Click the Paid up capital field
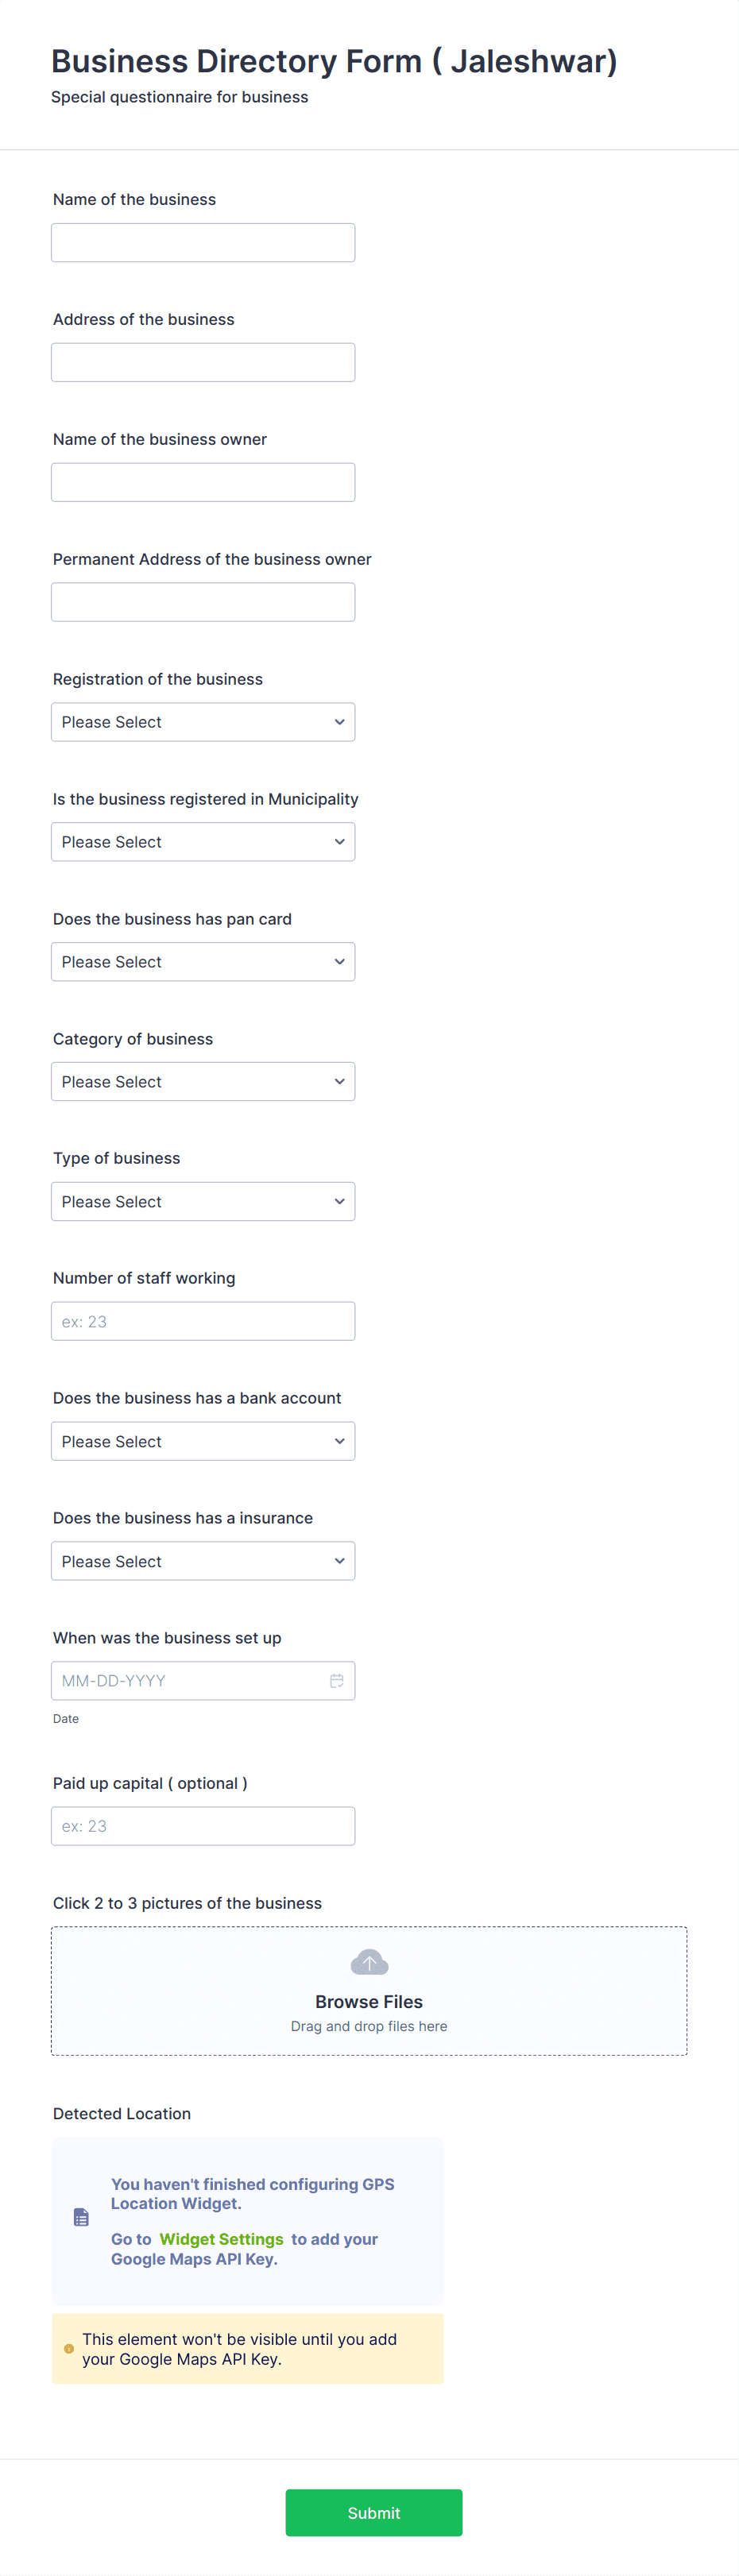Image resolution: width=739 pixels, height=2576 pixels. pyautogui.click(x=203, y=1825)
